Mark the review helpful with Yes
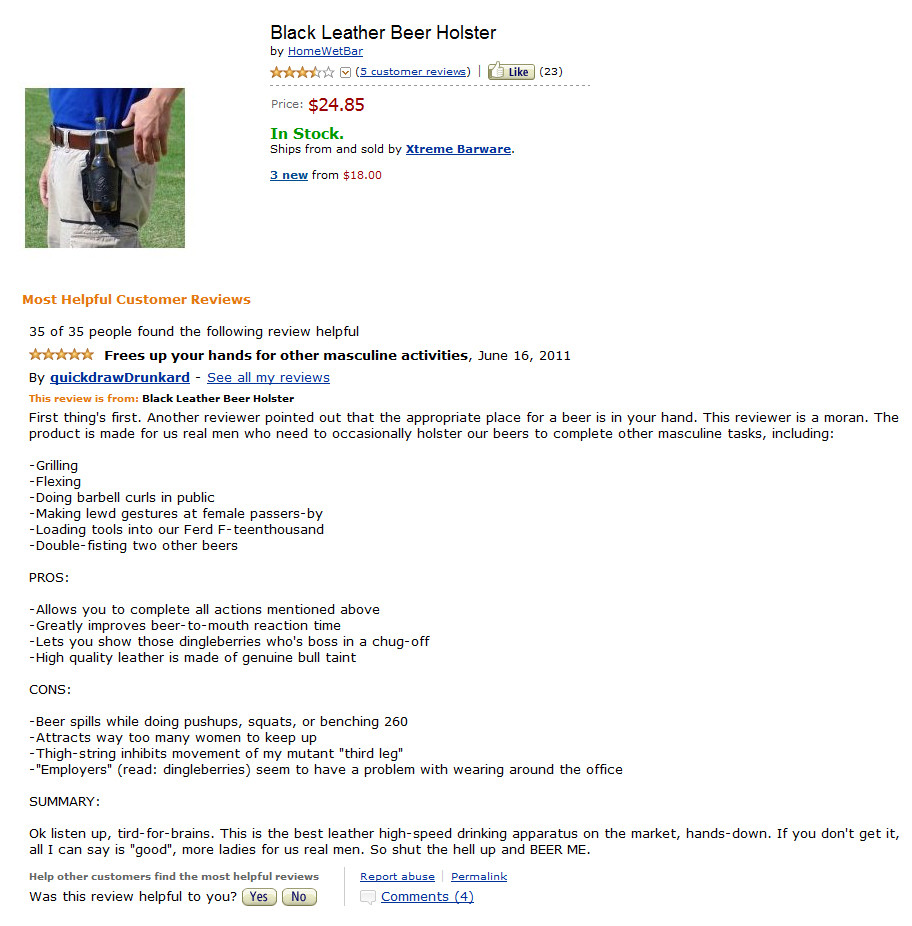 (x=259, y=897)
